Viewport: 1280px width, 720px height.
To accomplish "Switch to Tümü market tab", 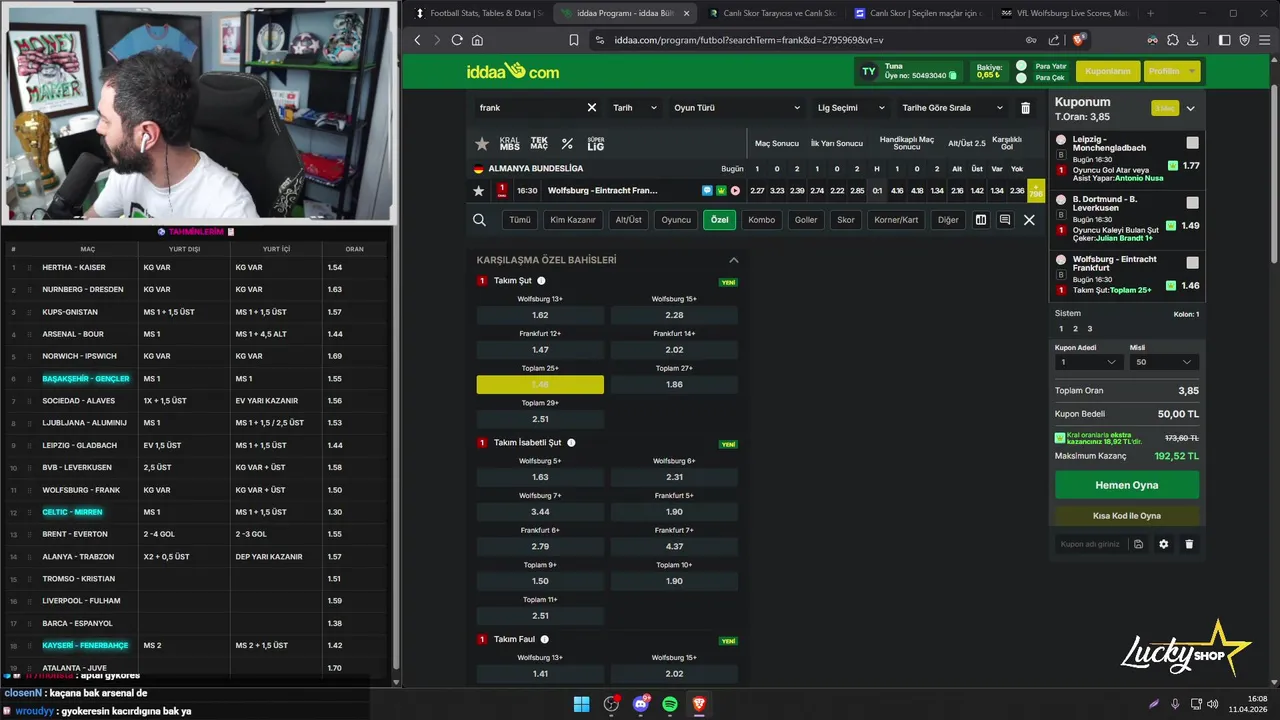I will (520, 220).
